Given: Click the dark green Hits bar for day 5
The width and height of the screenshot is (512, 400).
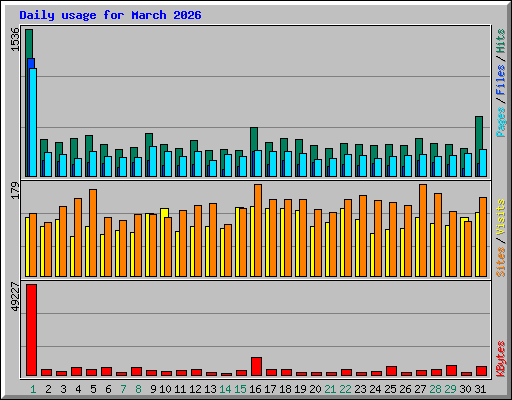Looking at the screenshot, I should (89, 143).
